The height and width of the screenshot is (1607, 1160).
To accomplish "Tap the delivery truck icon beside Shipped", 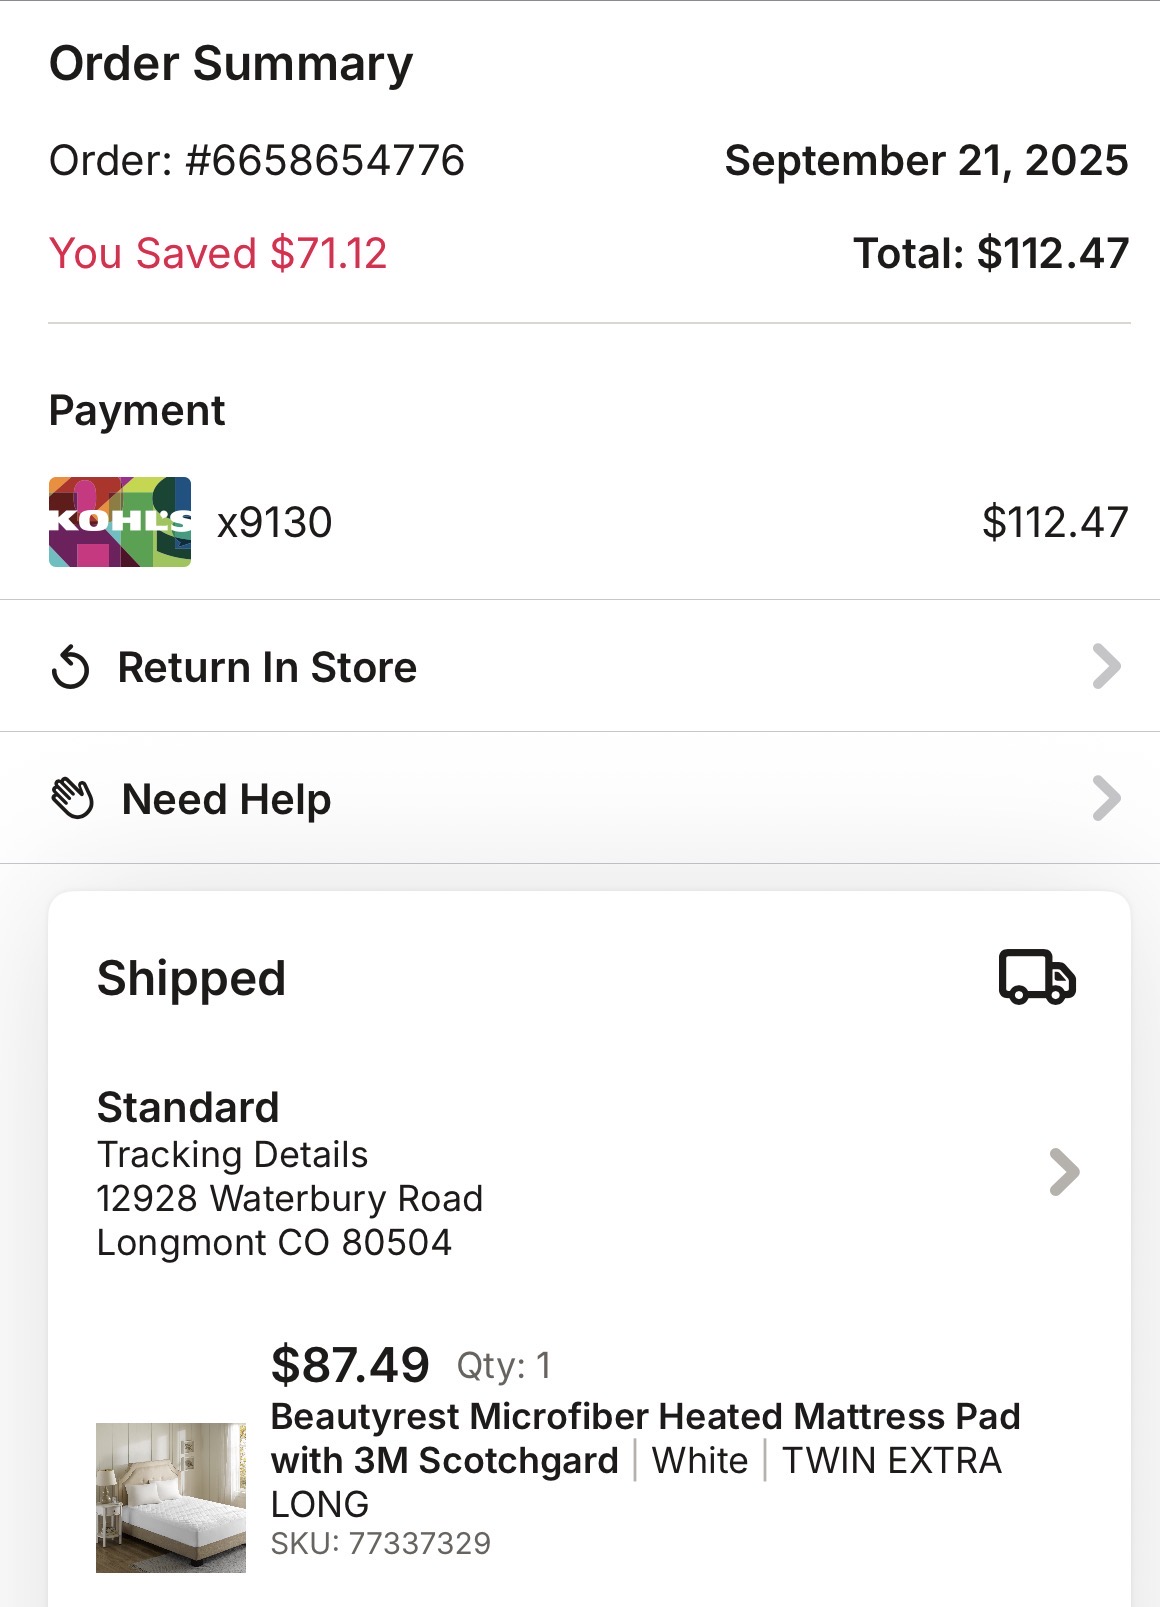I will click(x=1037, y=977).
